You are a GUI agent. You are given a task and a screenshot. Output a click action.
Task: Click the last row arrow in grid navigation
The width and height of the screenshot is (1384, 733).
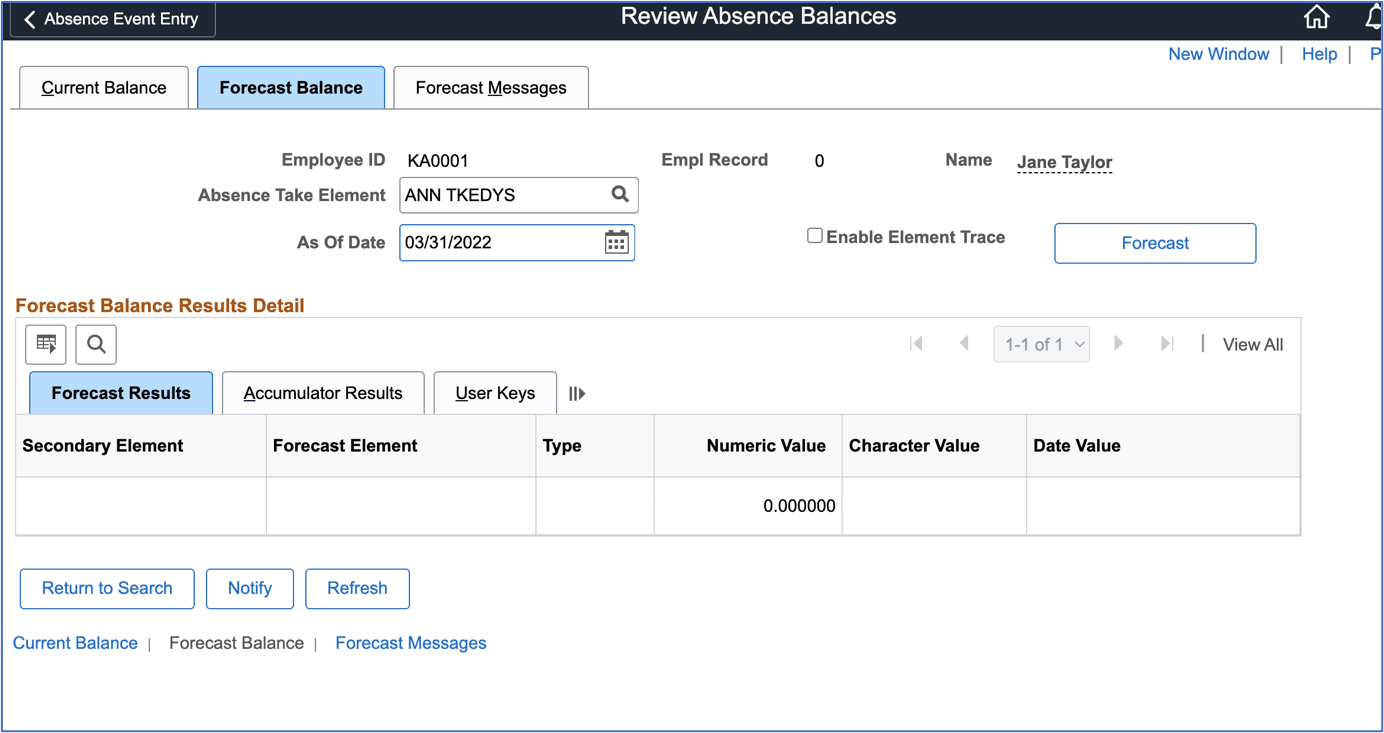pyautogui.click(x=1167, y=344)
